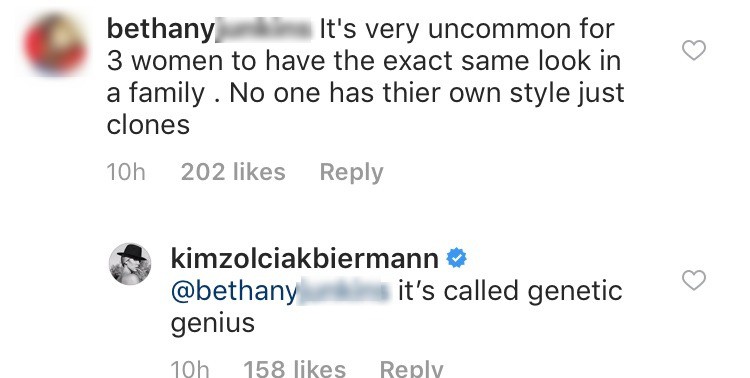Viewport: 750px width, 378px height.
Task: Open bethany's blurred profile picture
Action: click(55, 44)
